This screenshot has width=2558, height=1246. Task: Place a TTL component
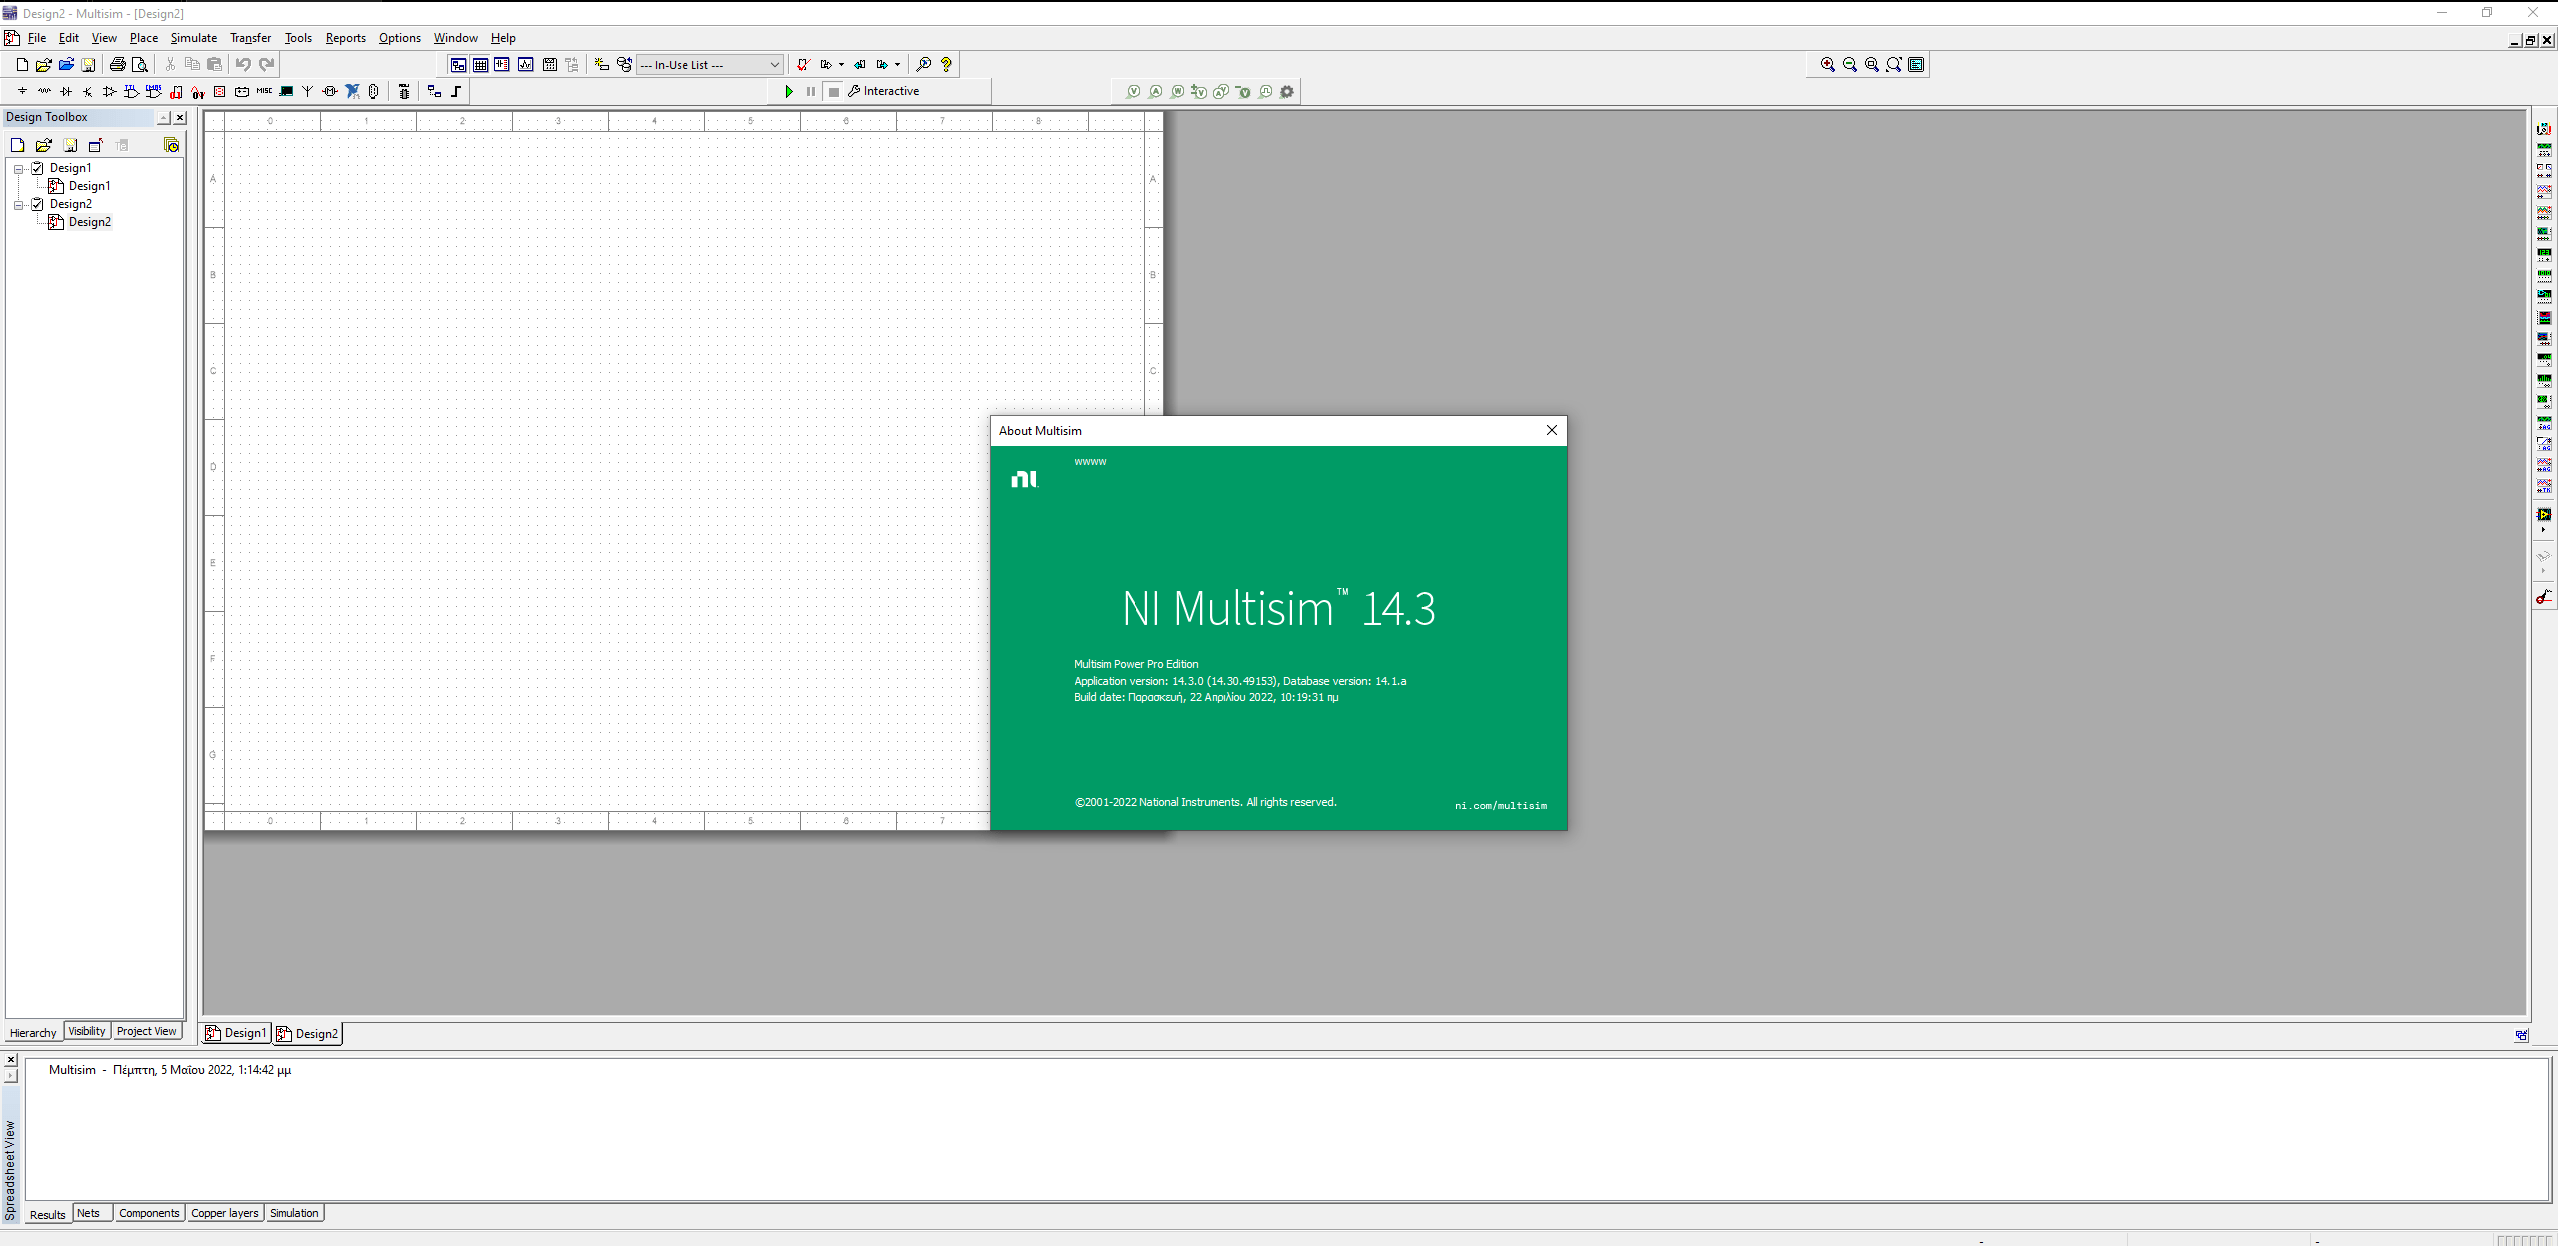(132, 91)
